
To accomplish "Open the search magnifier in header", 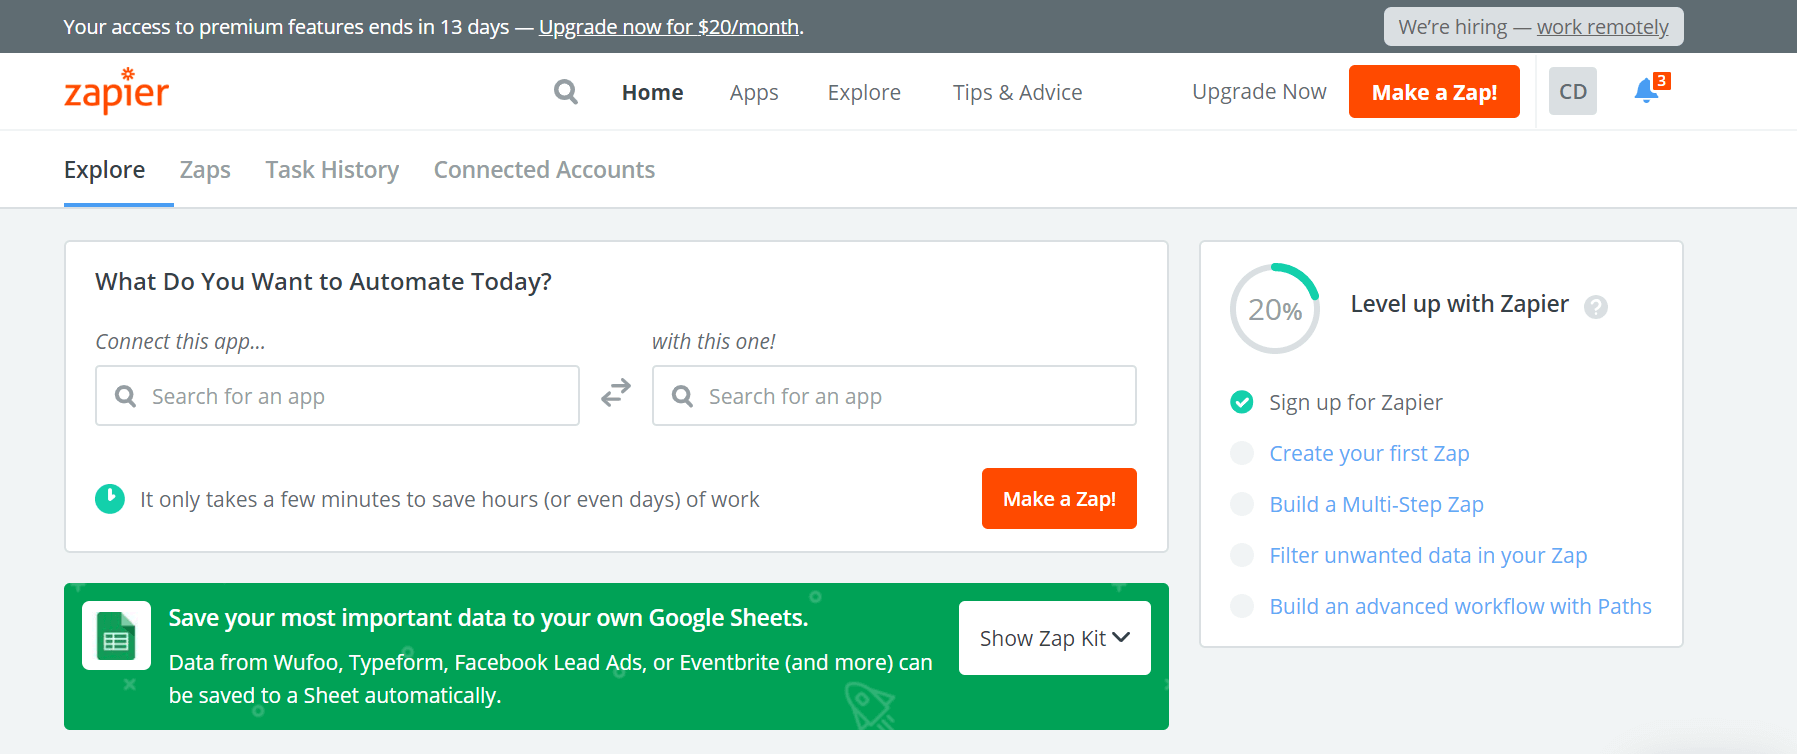I will tap(566, 92).
